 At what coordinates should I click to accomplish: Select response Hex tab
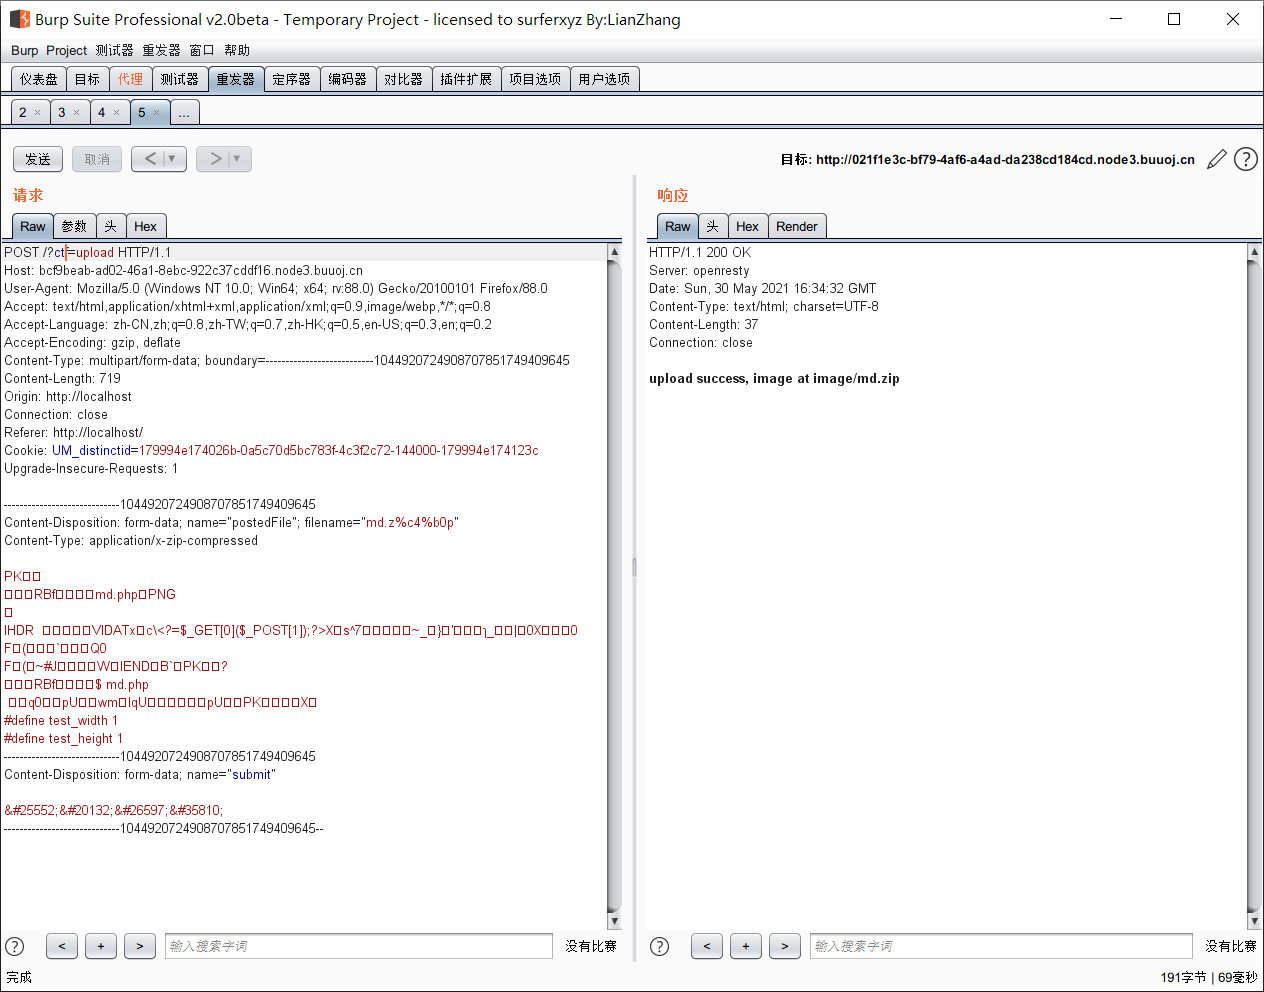click(747, 227)
